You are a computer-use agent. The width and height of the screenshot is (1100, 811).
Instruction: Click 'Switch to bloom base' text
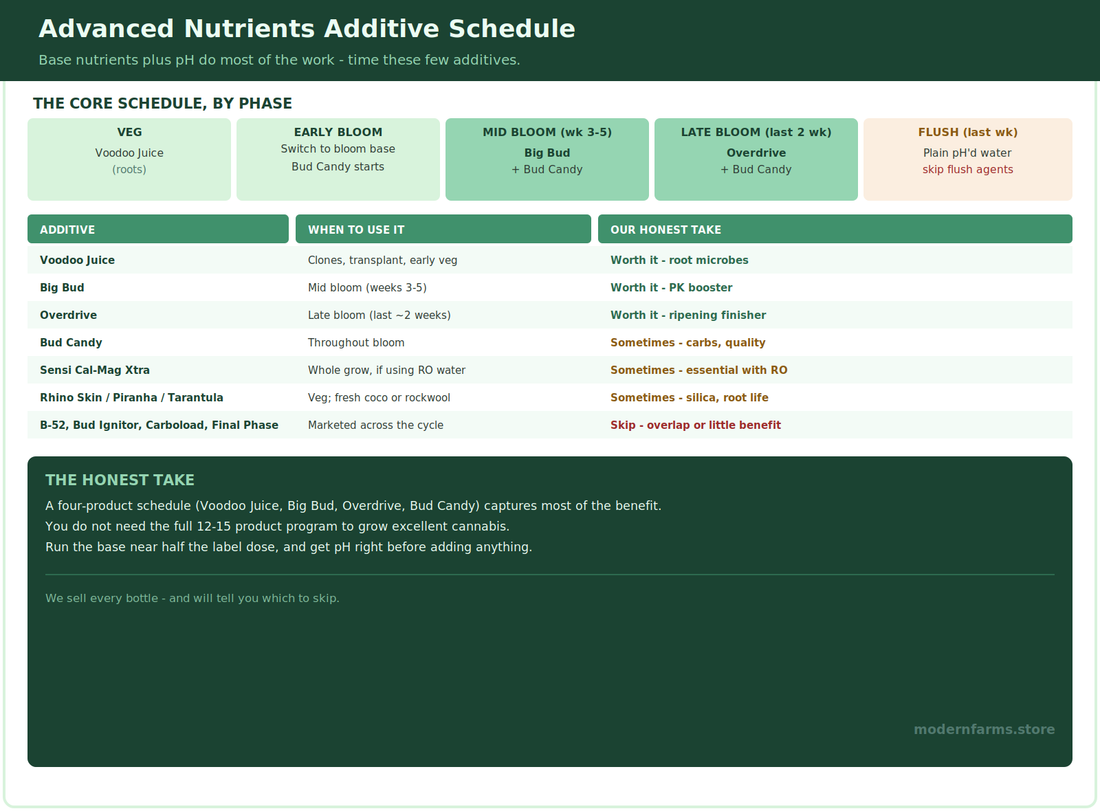(x=338, y=149)
